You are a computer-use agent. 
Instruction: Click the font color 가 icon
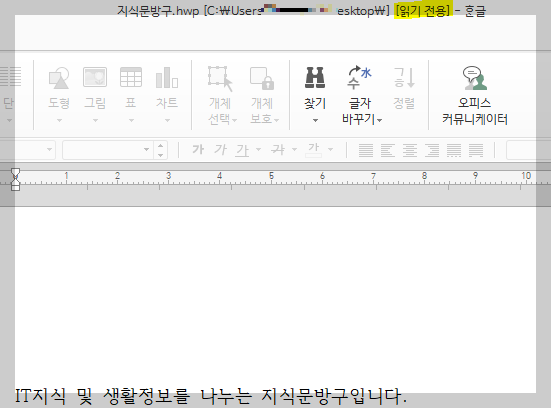[x=314, y=150]
